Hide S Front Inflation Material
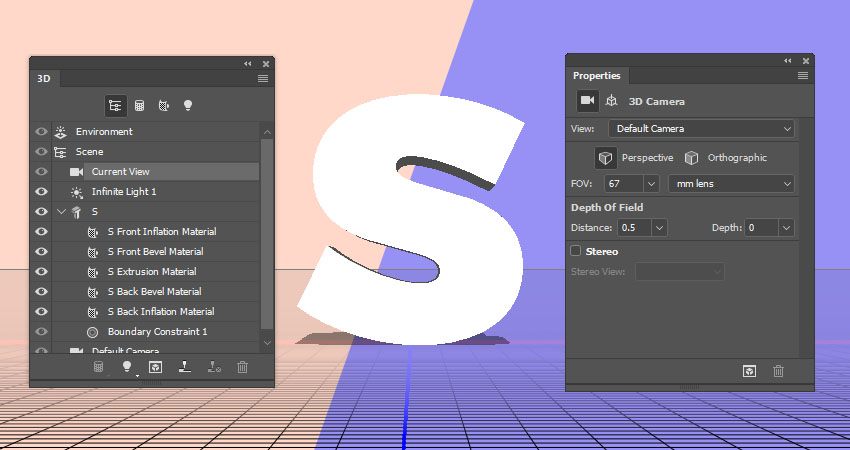 [x=41, y=232]
